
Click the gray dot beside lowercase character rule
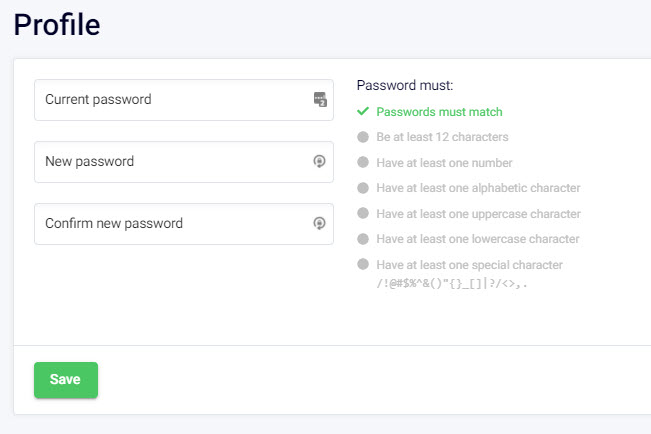pyautogui.click(x=363, y=239)
